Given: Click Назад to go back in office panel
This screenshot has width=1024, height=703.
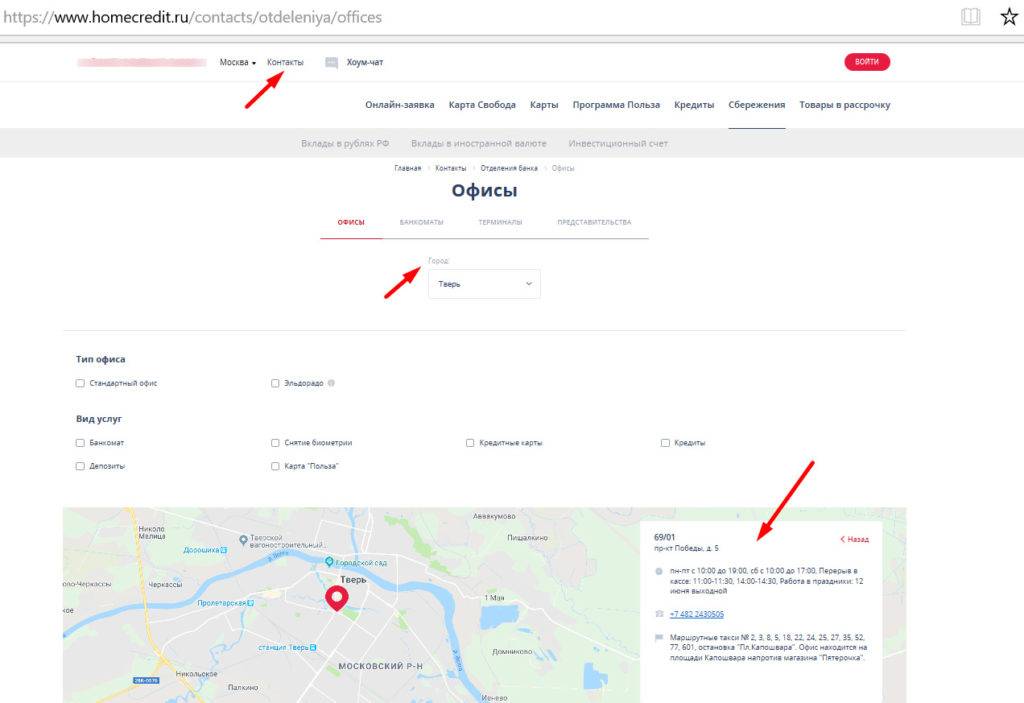Looking at the screenshot, I should click(854, 539).
